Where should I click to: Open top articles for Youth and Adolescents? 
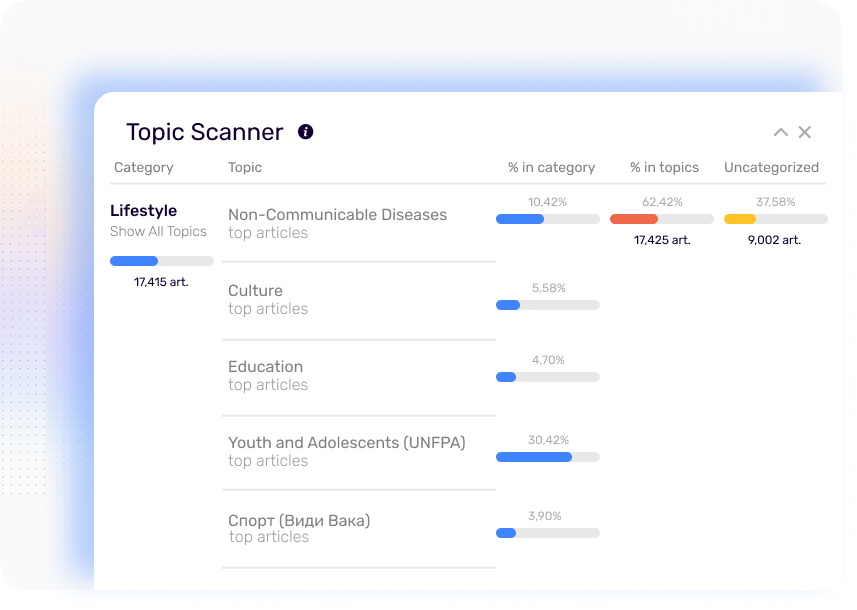(268, 461)
